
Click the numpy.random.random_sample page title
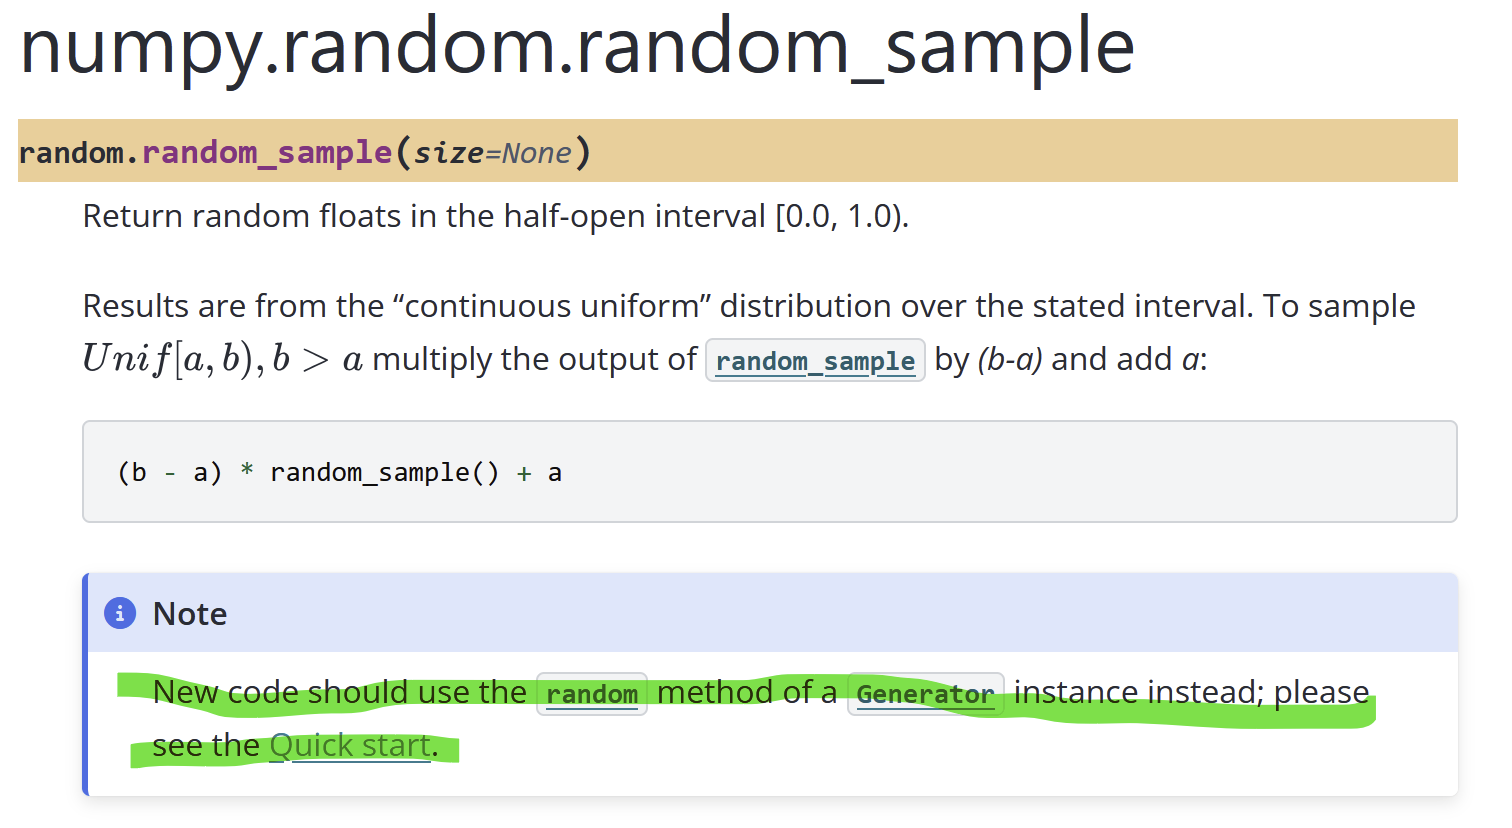click(577, 46)
